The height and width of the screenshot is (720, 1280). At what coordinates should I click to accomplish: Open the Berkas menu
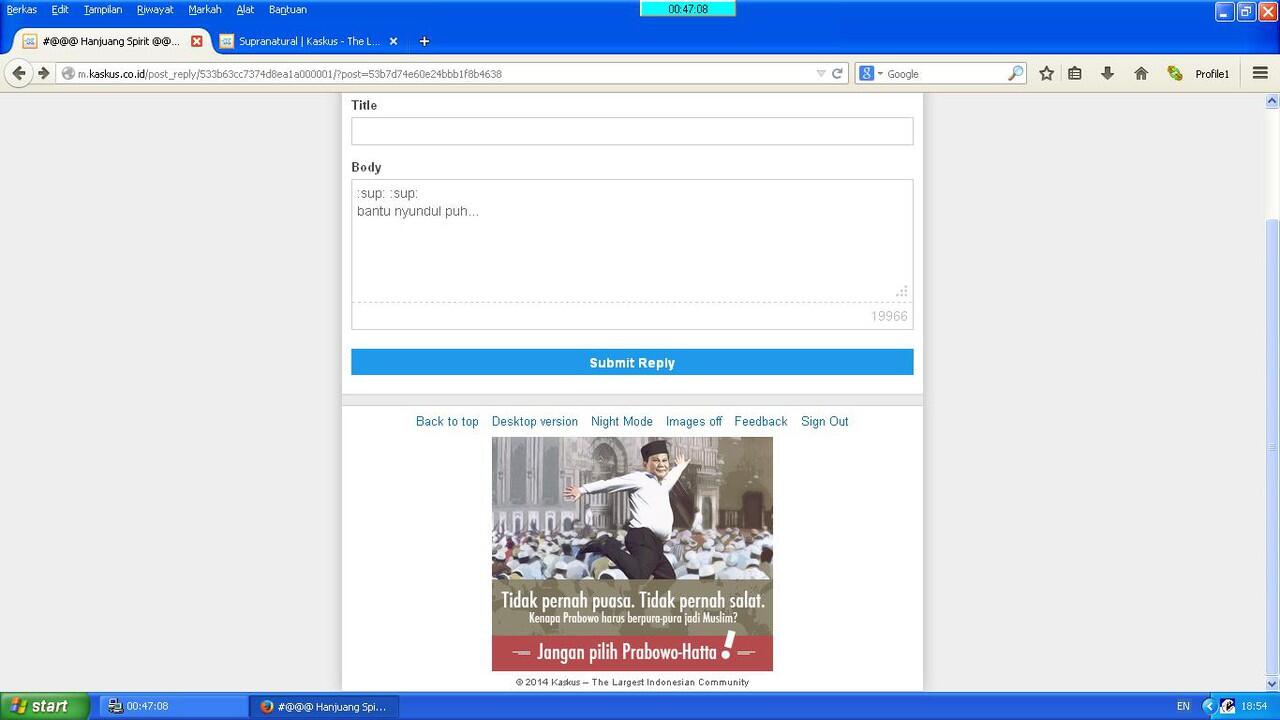tap(22, 9)
